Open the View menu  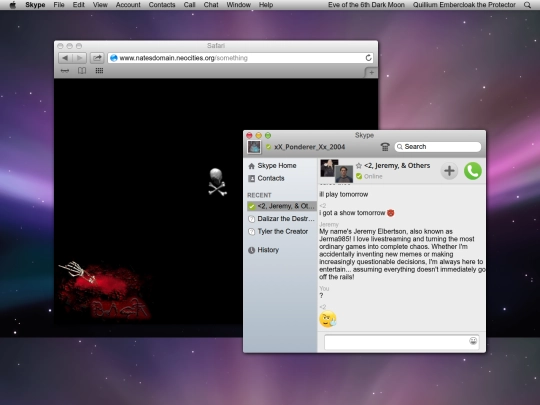point(100,5)
